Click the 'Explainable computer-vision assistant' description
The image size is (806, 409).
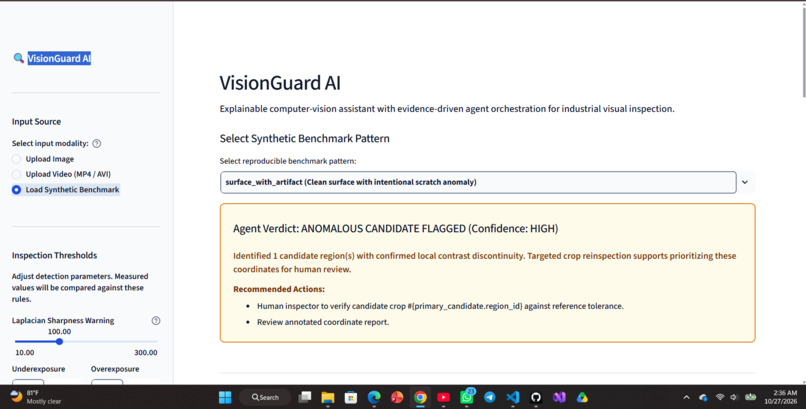[x=447, y=109]
